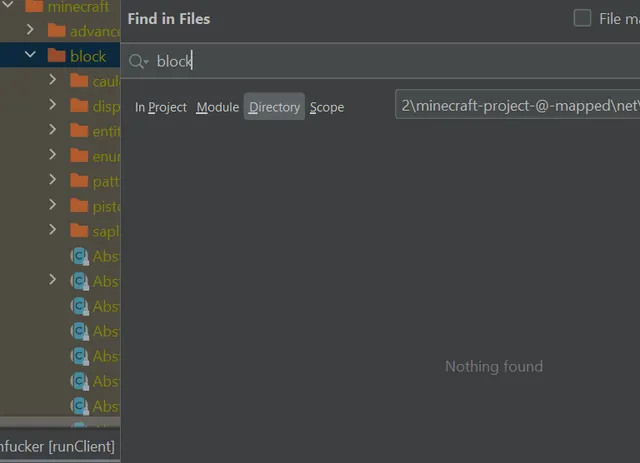Expand the enu folder chevron
640x463 pixels.
point(52,154)
